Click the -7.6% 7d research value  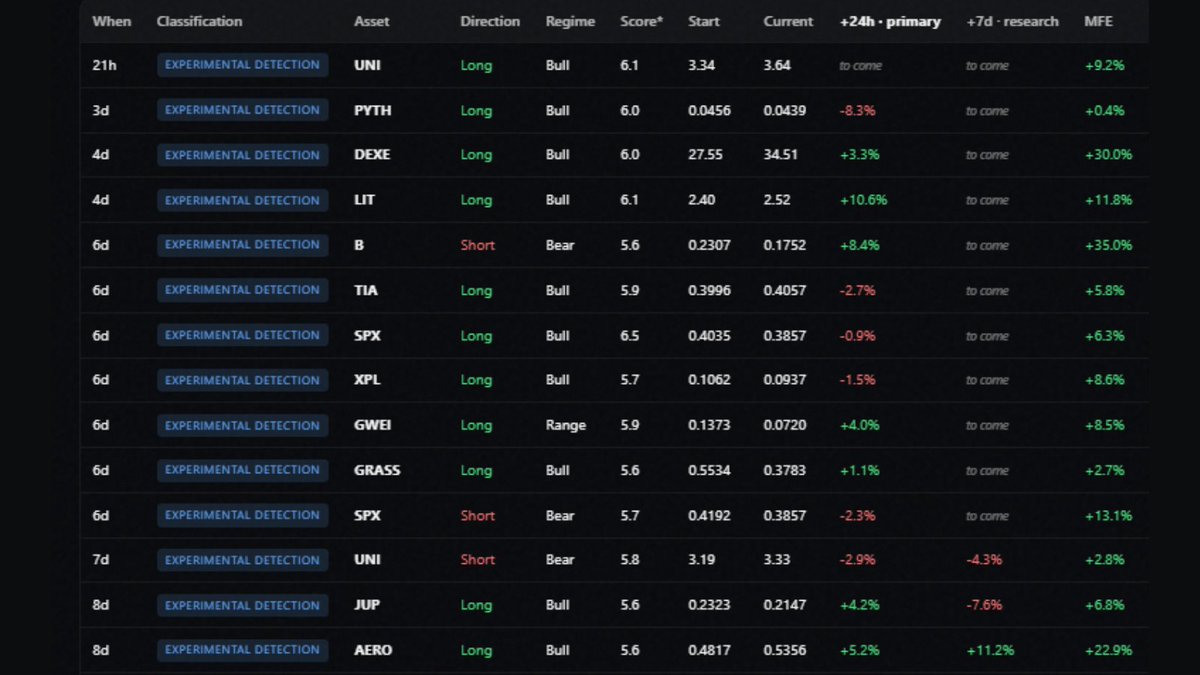point(984,605)
